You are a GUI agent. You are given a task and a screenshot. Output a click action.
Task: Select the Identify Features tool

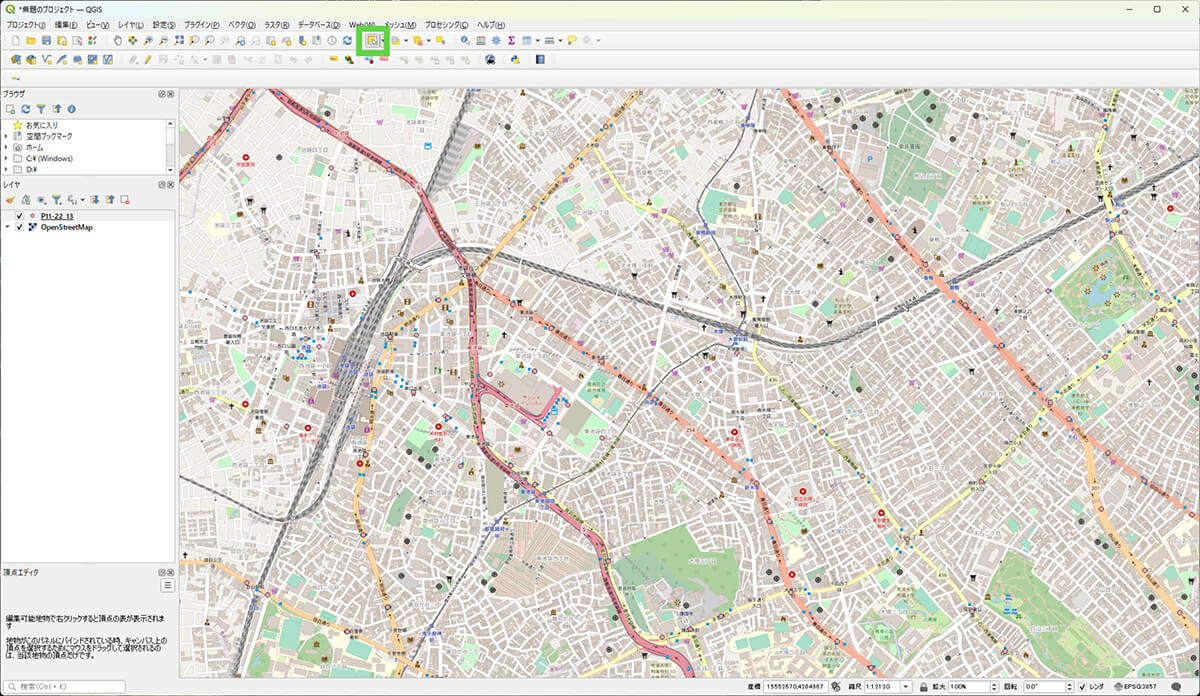coord(465,40)
